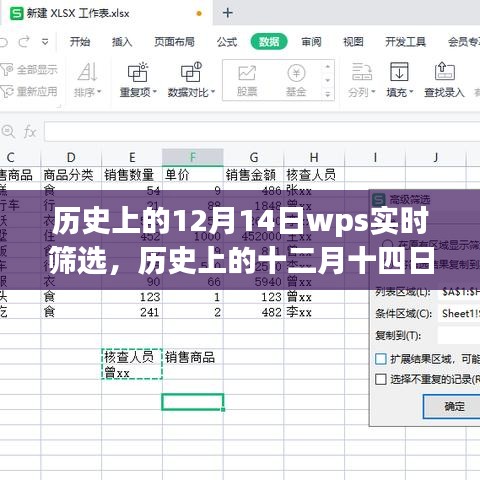Click the redo arrow in quick access toolbar
Screen dimensions: 480x480
coord(24,42)
